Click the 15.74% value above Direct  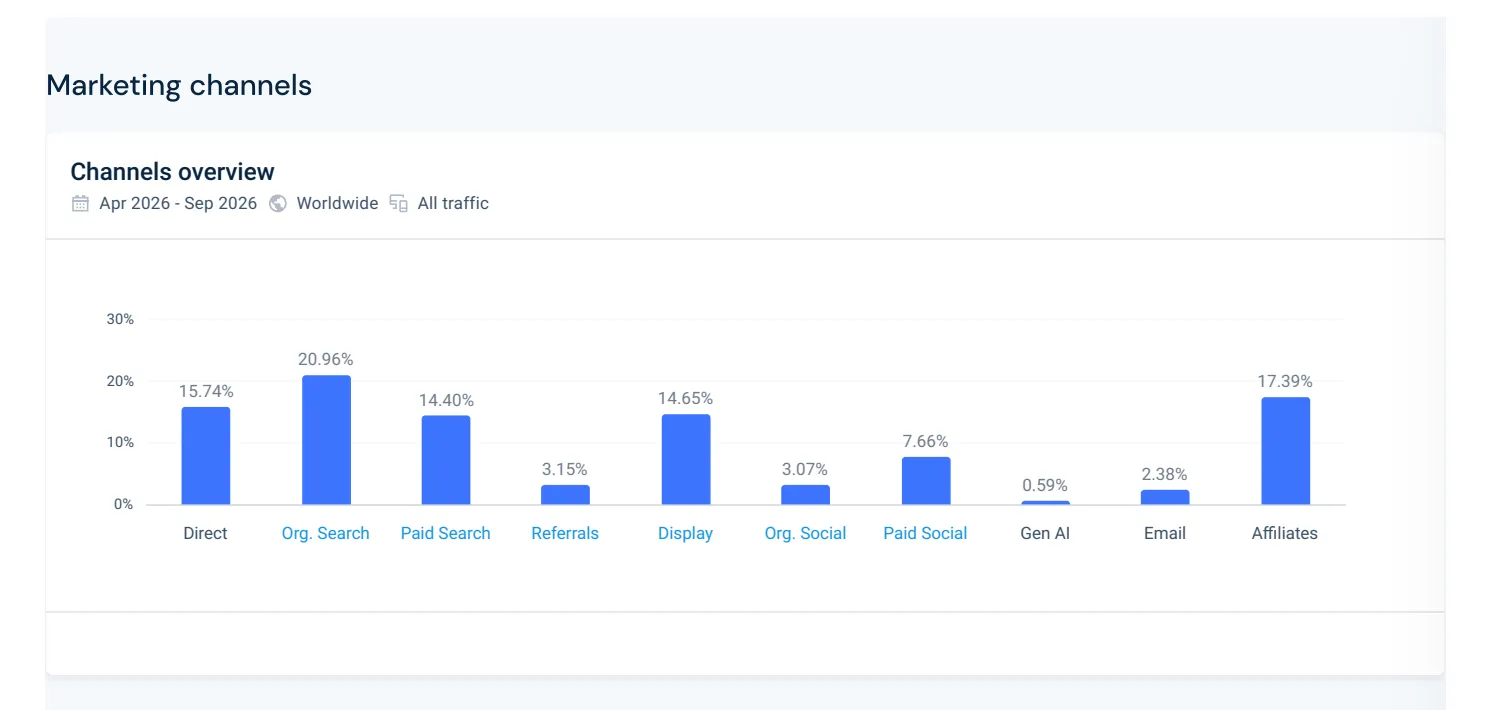point(206,391)
